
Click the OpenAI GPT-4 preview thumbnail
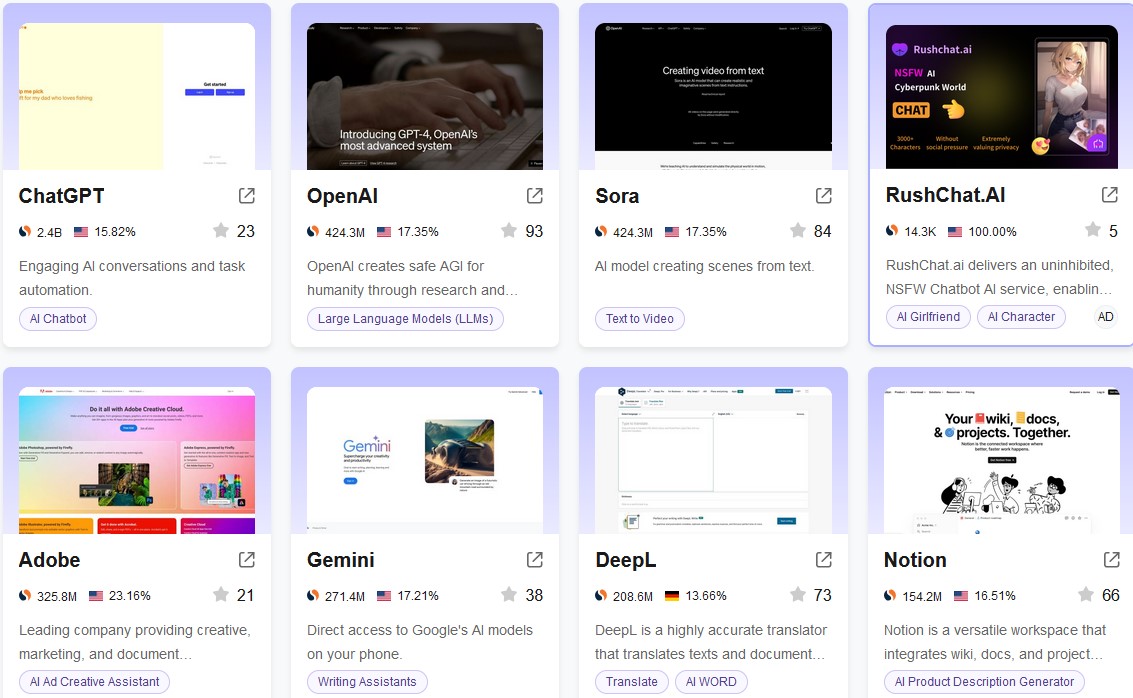pos(425,96)
